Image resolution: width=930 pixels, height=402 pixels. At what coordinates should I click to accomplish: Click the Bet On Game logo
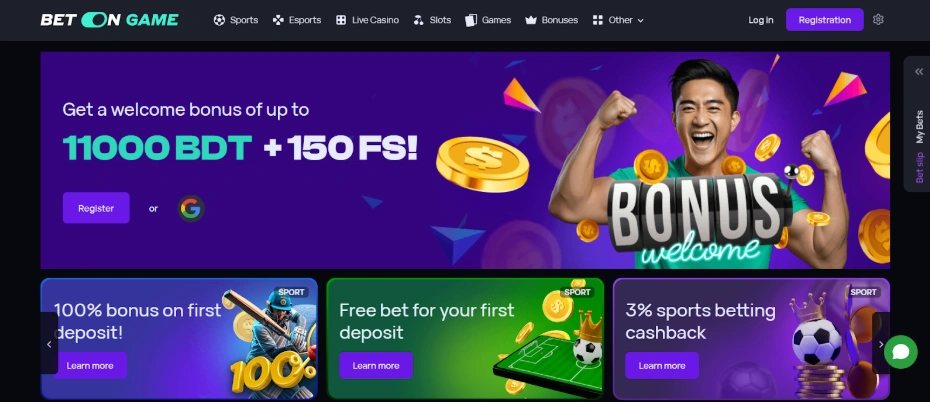click(110, 20)
